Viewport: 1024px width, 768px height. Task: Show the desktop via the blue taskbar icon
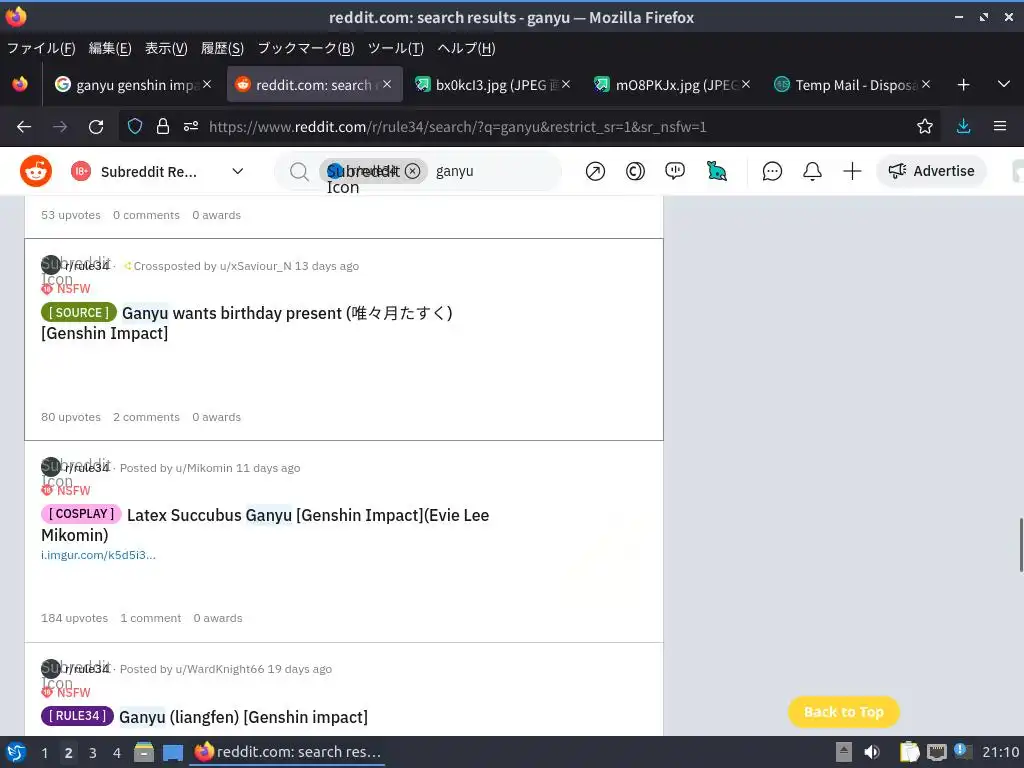pyautogui.click(x=172, y=753)
